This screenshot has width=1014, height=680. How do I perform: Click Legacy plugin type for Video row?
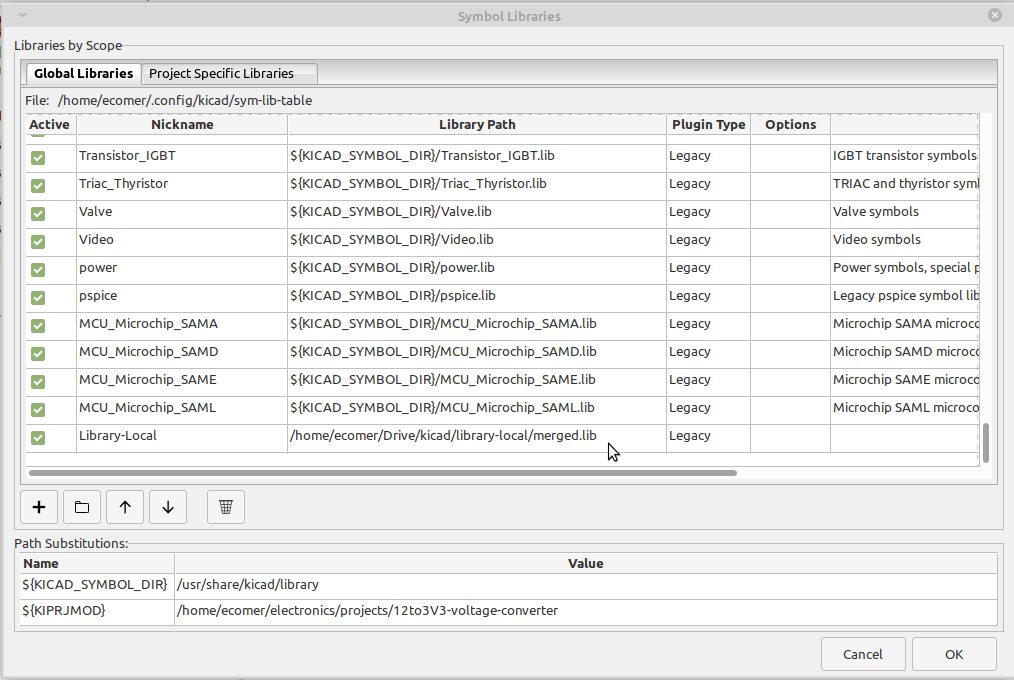point(709,242)
